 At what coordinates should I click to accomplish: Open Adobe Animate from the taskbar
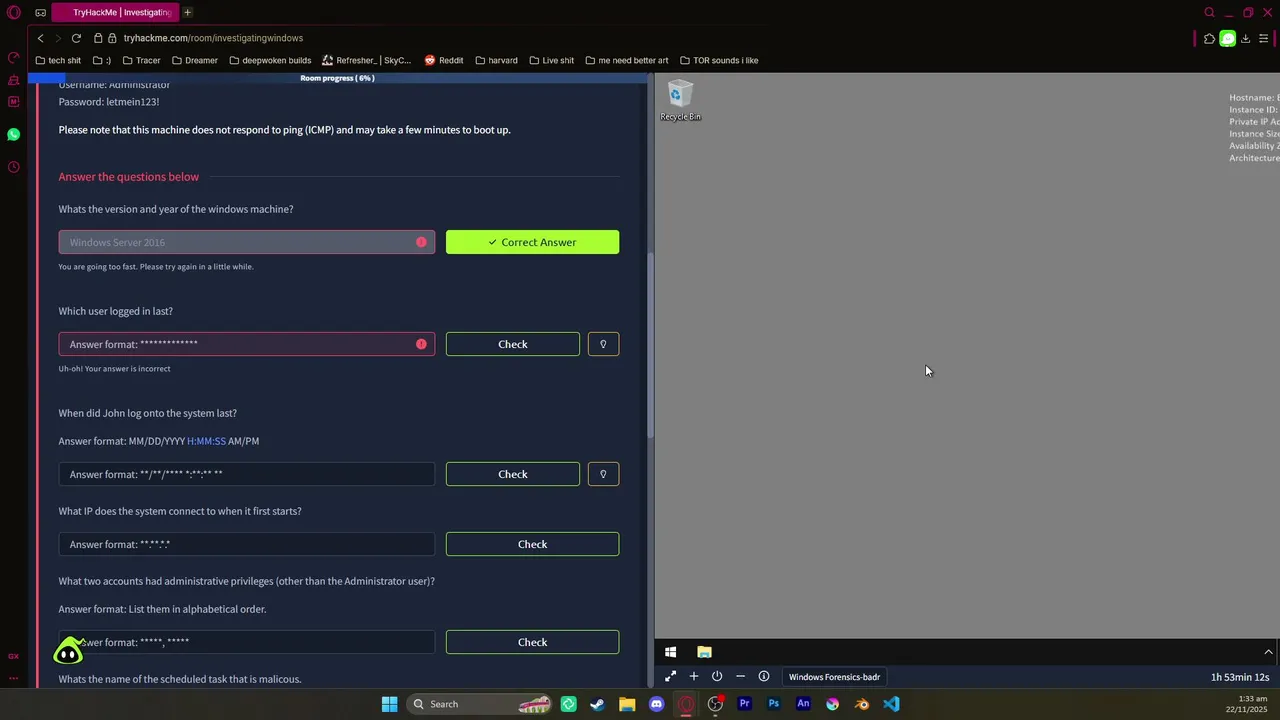[x=803, y=704]
